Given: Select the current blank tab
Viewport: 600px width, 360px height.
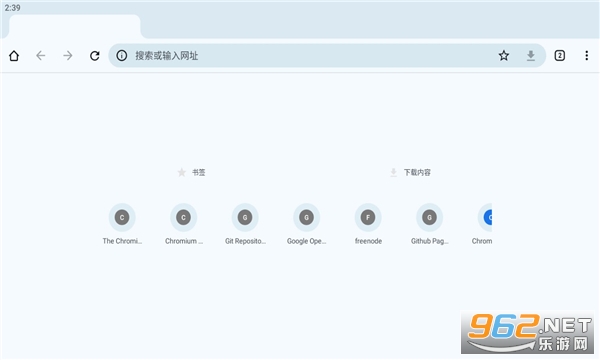Looking at the screenshot, I should 75,26.
